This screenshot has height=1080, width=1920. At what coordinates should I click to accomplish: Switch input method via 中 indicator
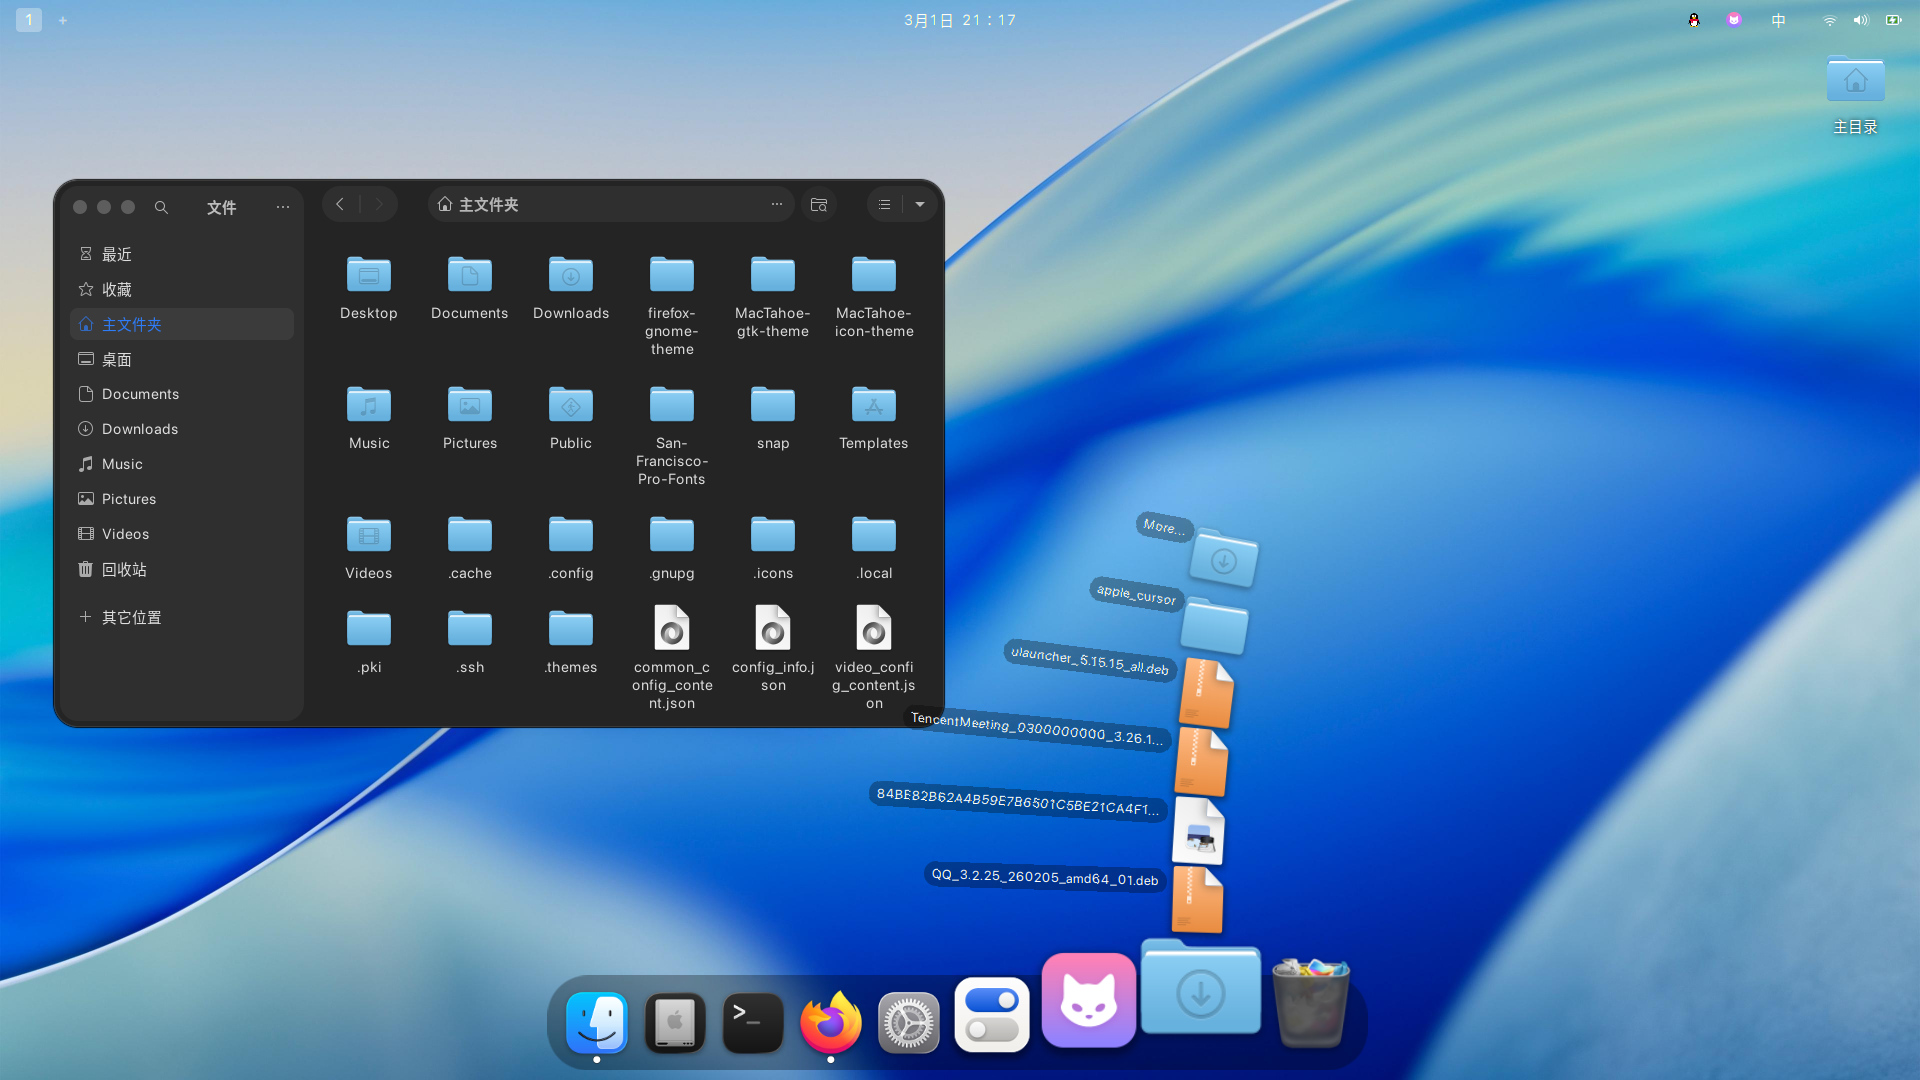tap(1778, 20)
